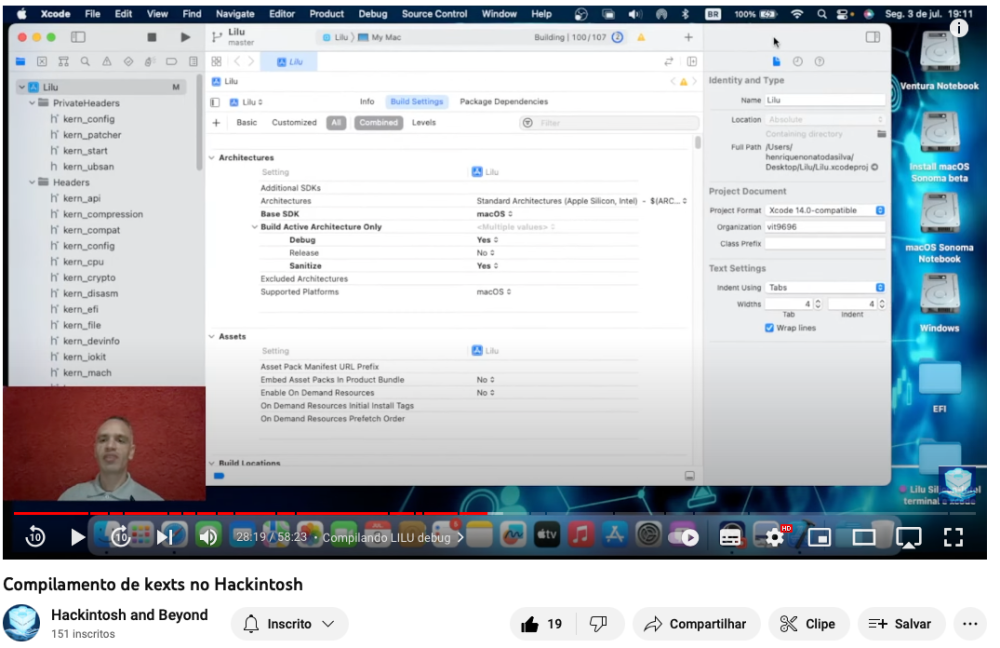1000x648 pixels.
Task: Select the Quick Help inspector icon
Action: coord(820,62)
